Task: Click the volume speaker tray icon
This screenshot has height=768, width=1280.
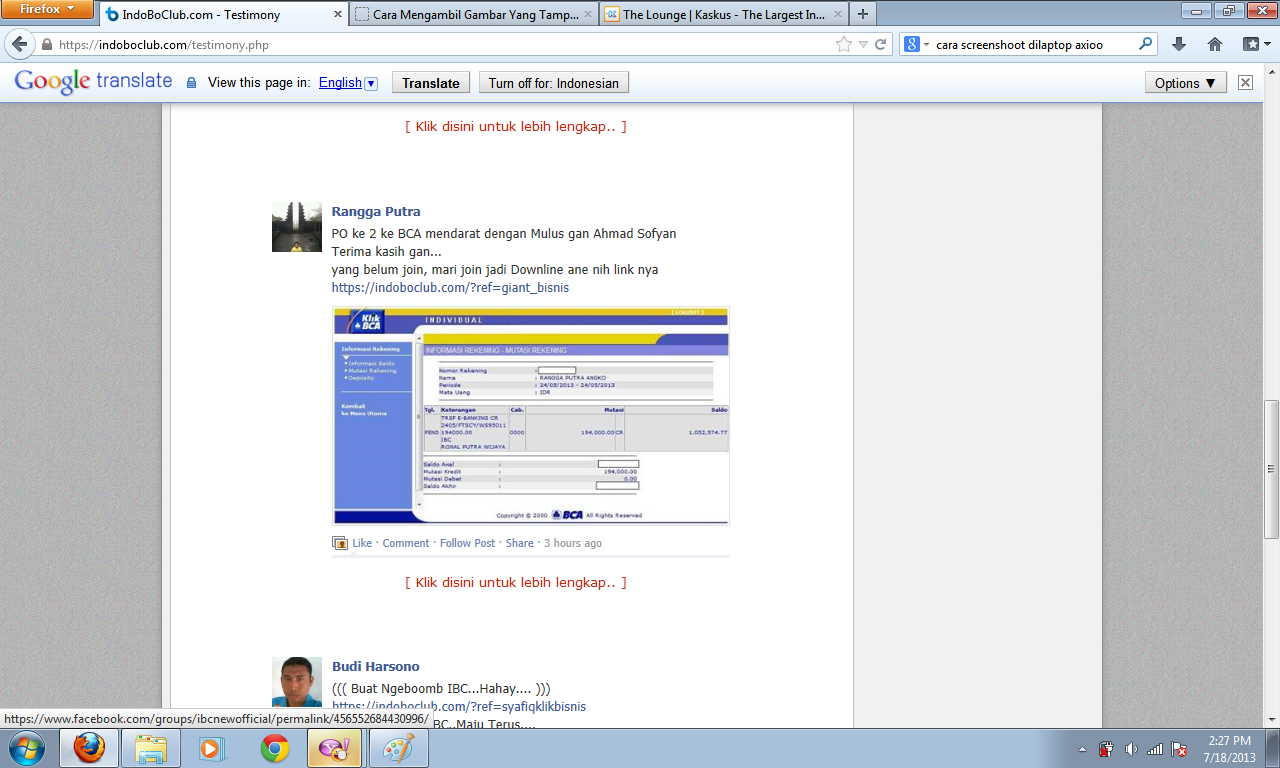Action: (1131, 748)
